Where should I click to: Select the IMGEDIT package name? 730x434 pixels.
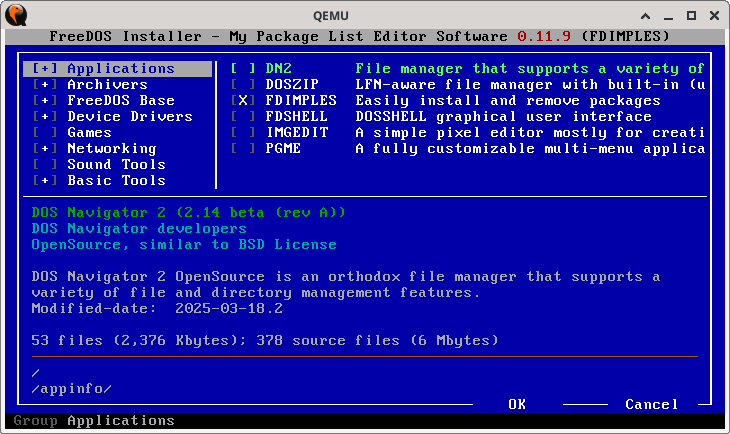click(297, 132)
